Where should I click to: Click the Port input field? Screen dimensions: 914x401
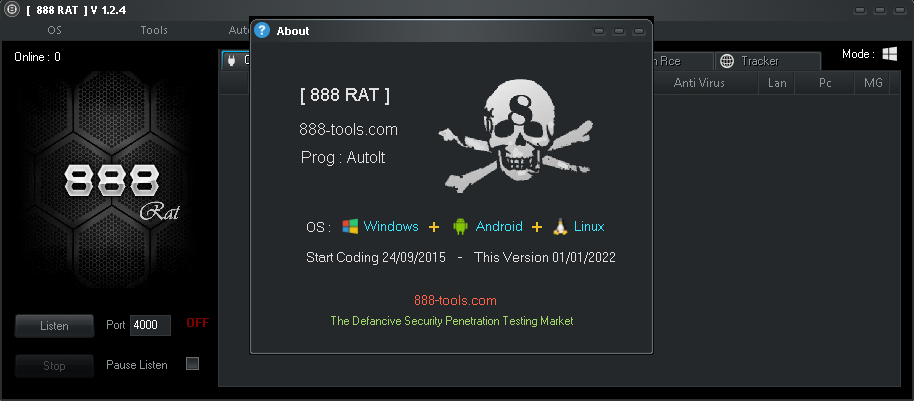click(x=150, y=325)
